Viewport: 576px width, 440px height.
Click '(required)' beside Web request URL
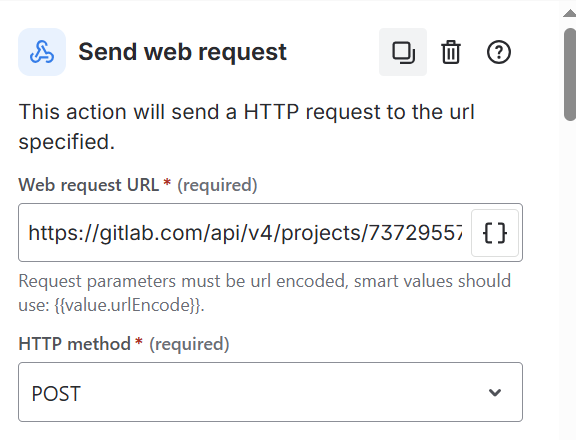(217, 185)
